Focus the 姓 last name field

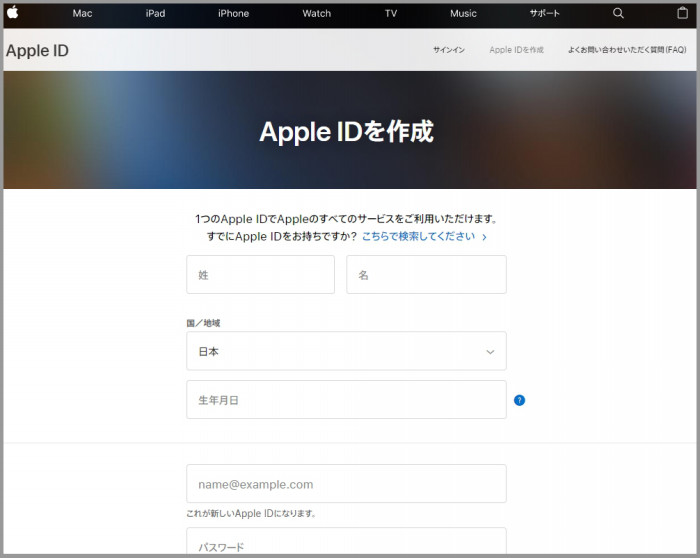pos(260,275)
